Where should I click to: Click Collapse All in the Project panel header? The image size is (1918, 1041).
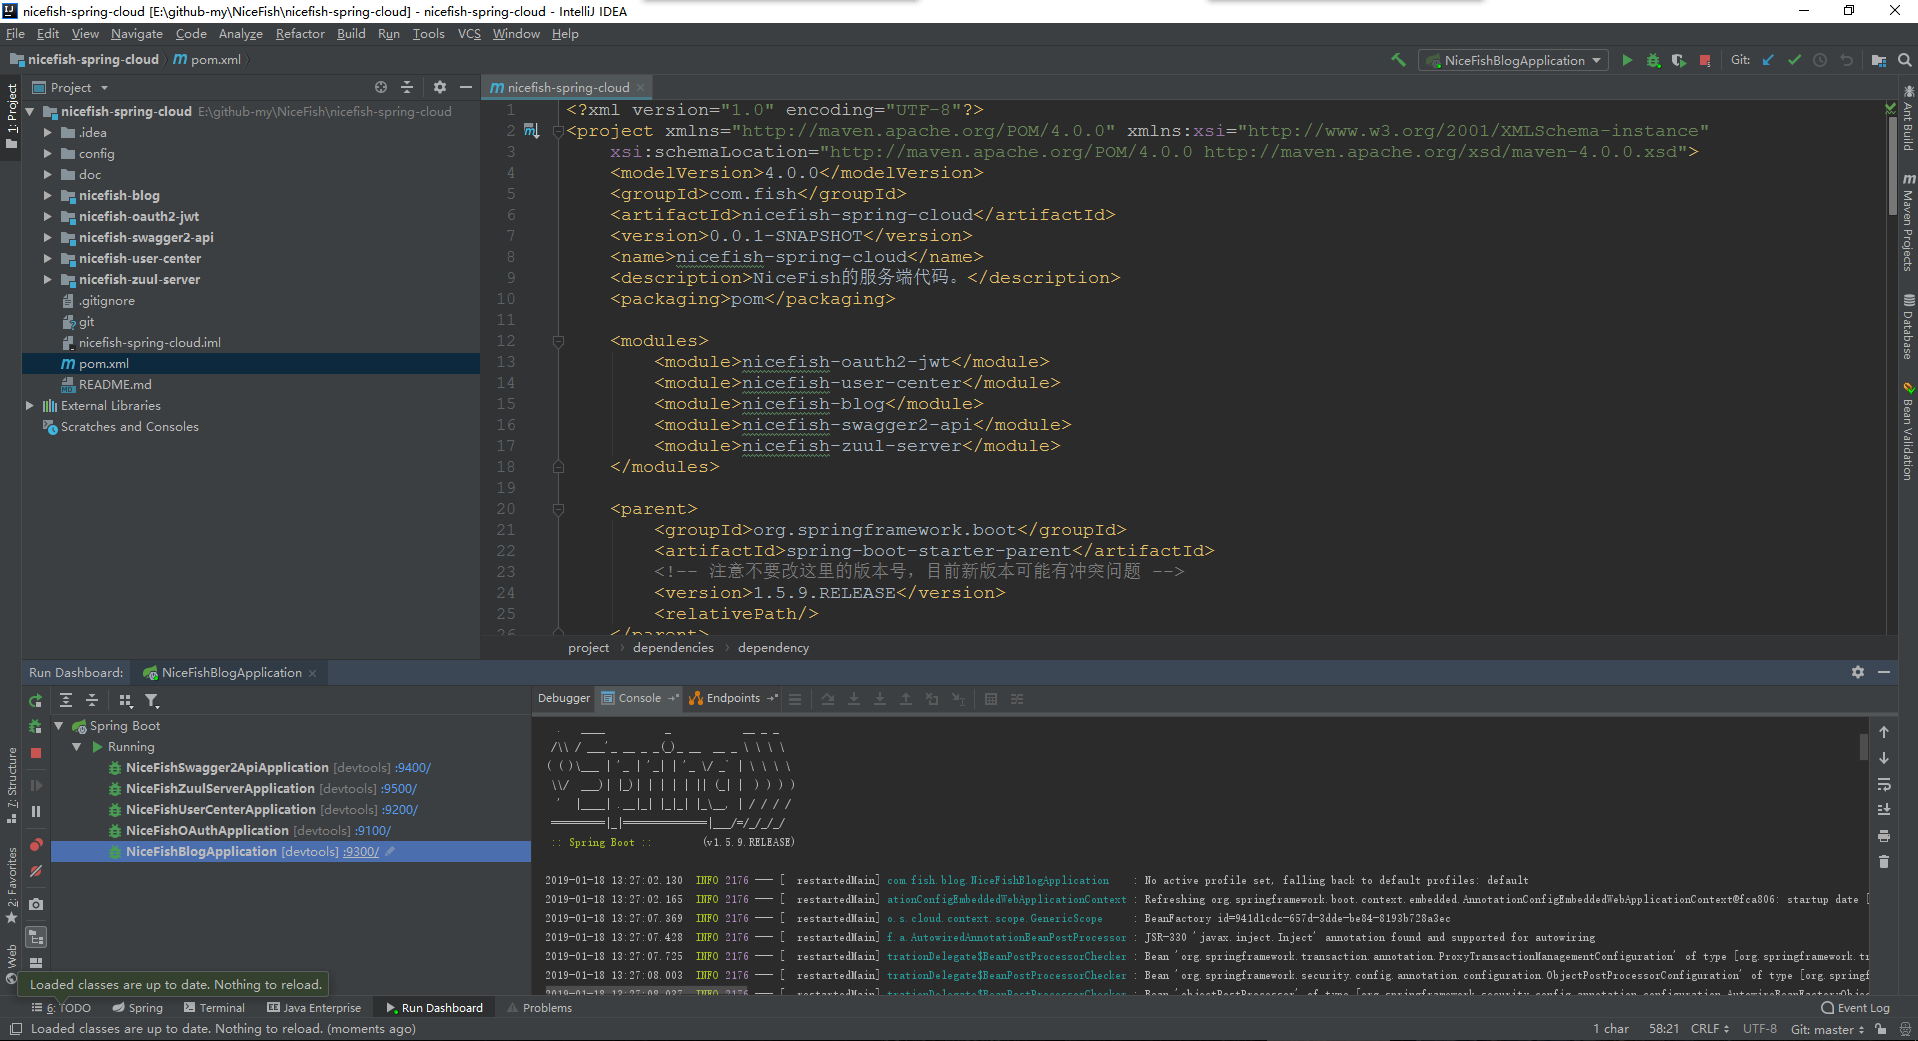407,87
